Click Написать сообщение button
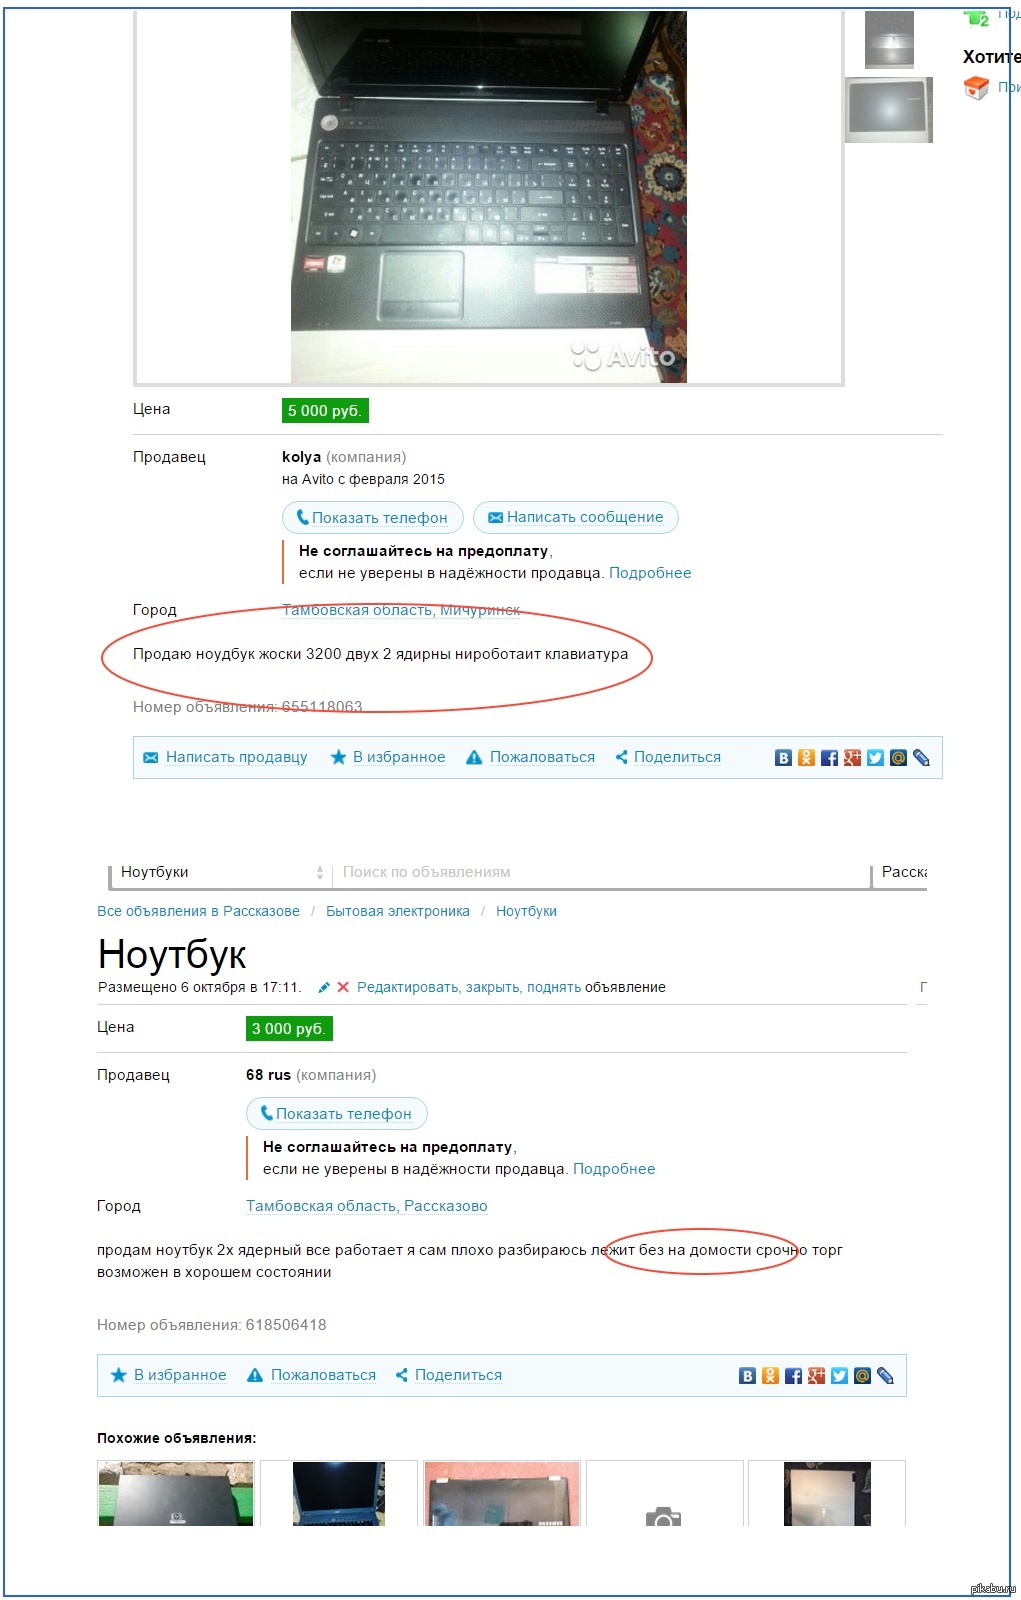Image resolution: width=1021 pixels, height=1600 pixels. (x=575, y=517)
